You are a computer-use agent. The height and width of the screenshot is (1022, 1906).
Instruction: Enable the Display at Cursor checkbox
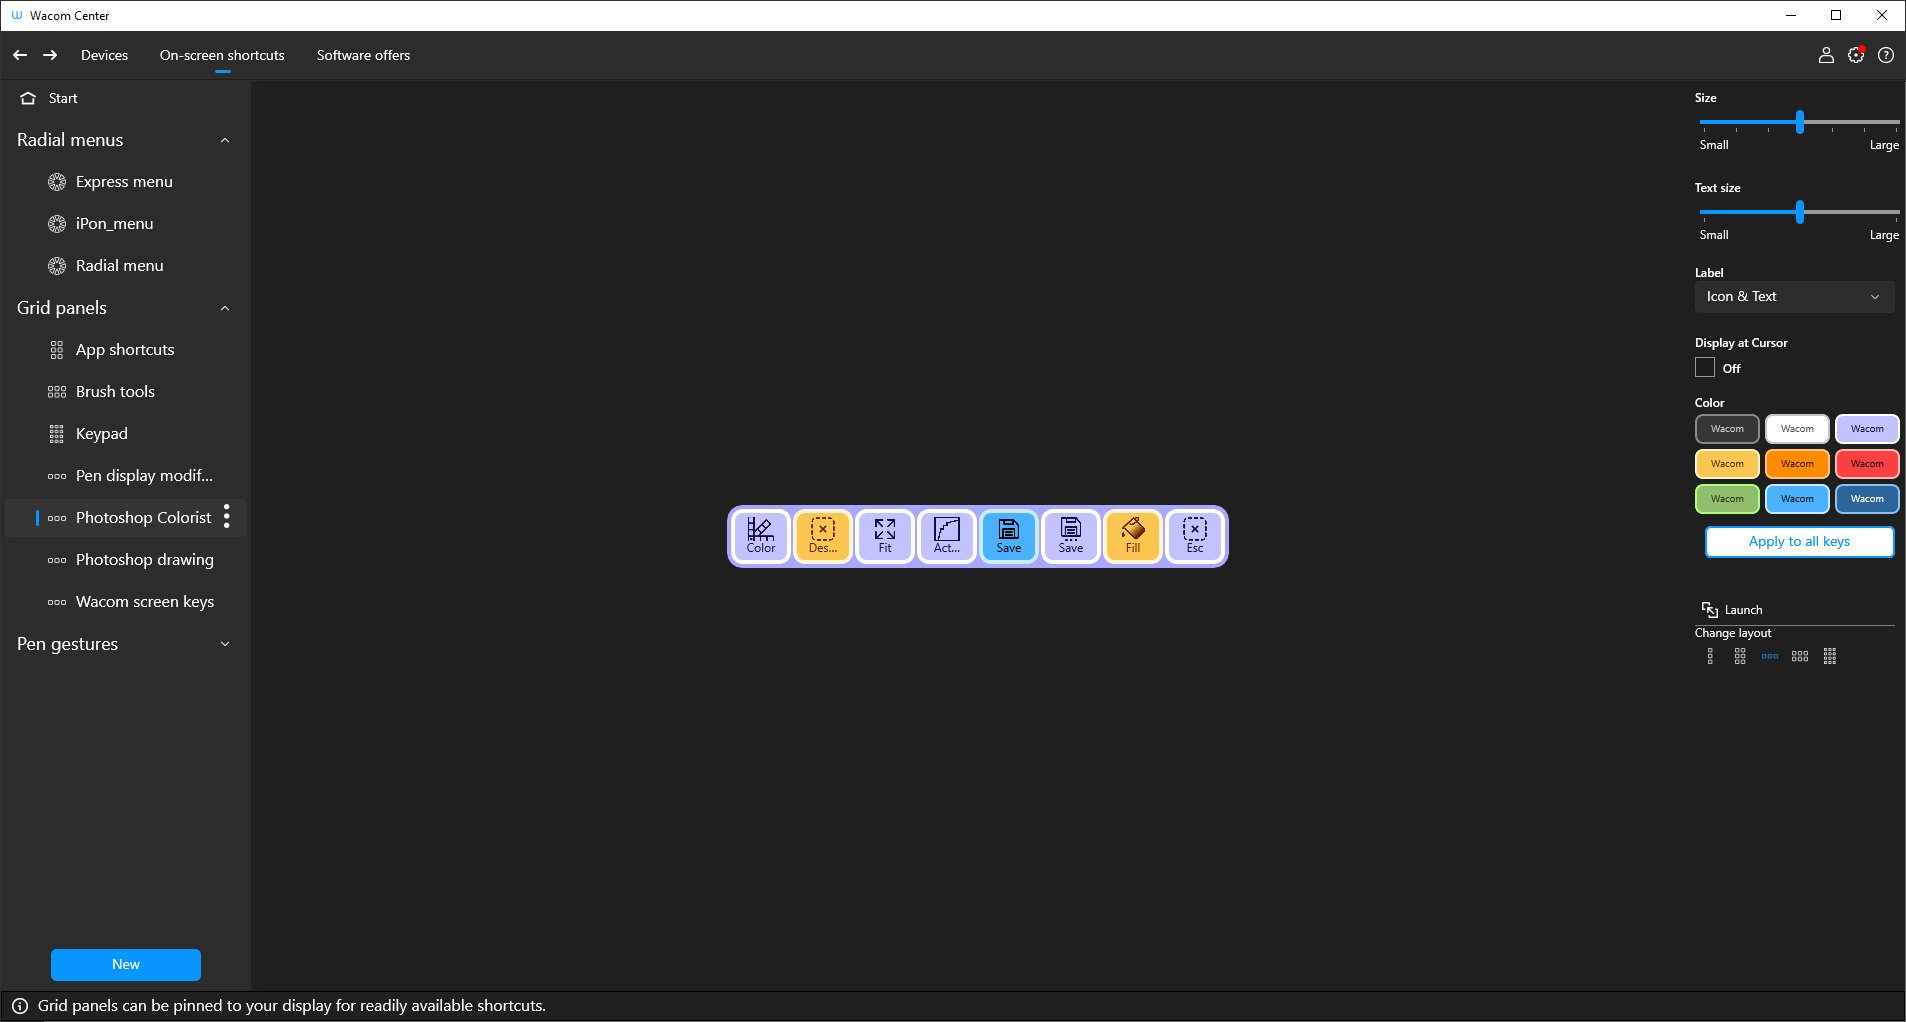1705,368
